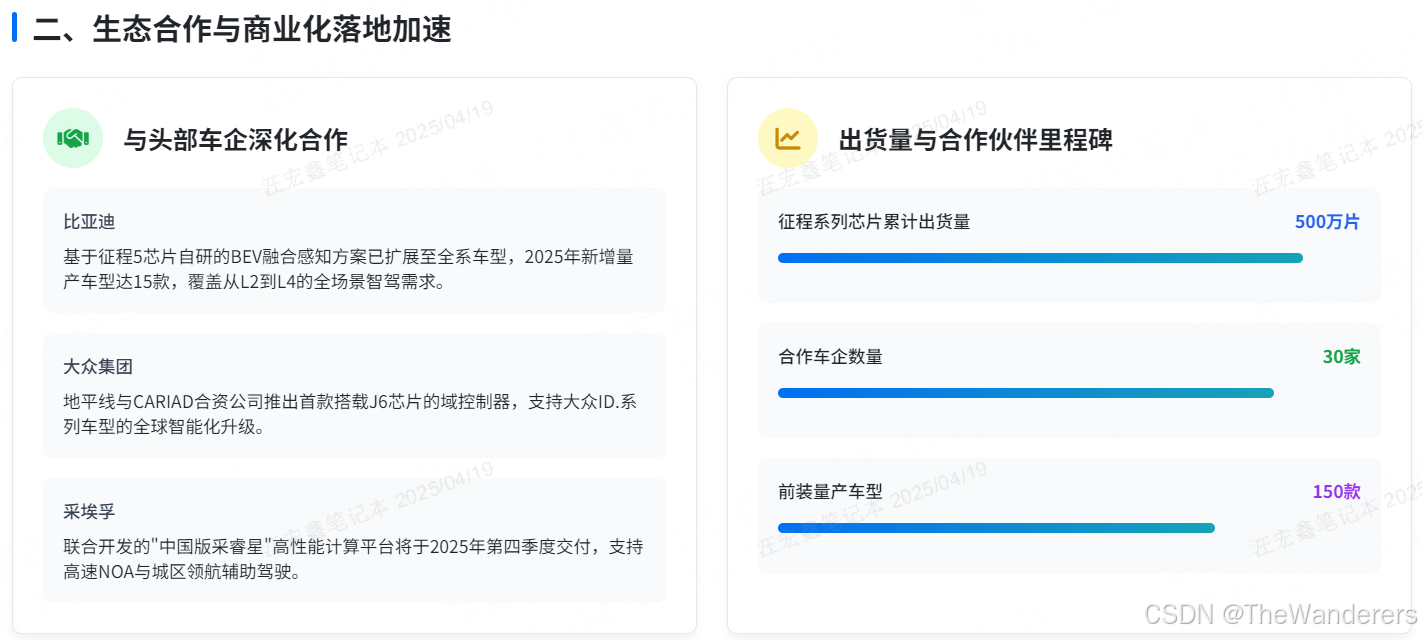Screen dimensions: 1422x640
Task: Select the blue accent bar beside the section title
Action: tap(14, 30)
